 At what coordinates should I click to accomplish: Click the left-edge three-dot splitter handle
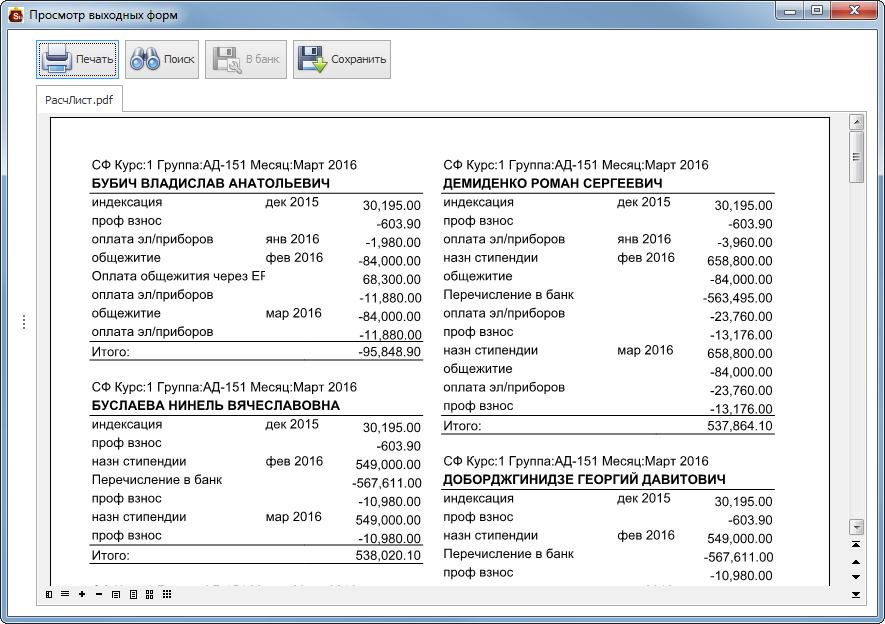(24, 322)
